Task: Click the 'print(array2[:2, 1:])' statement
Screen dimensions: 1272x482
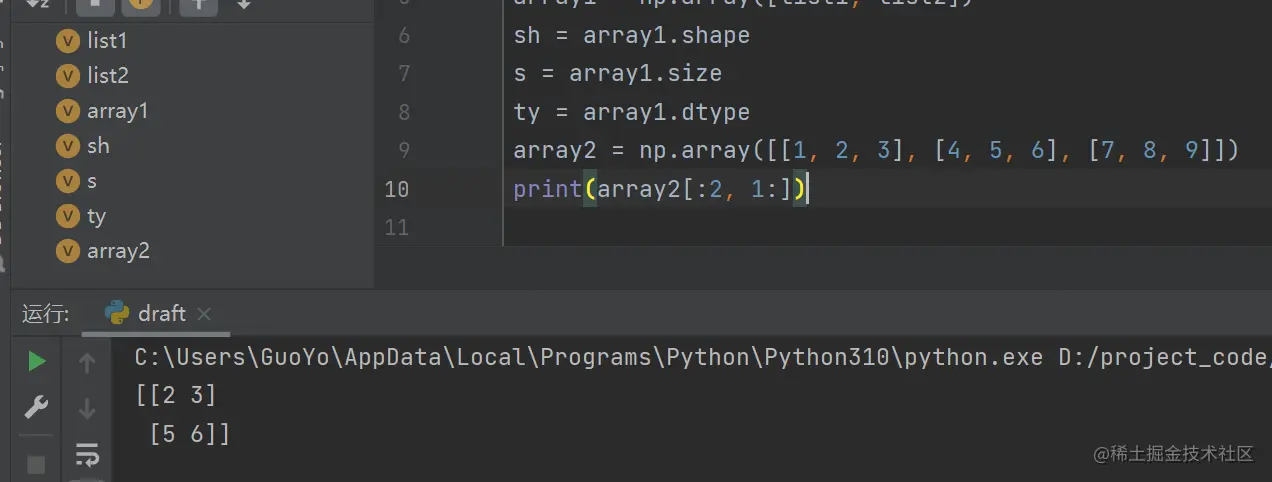Action: [660, 189]
